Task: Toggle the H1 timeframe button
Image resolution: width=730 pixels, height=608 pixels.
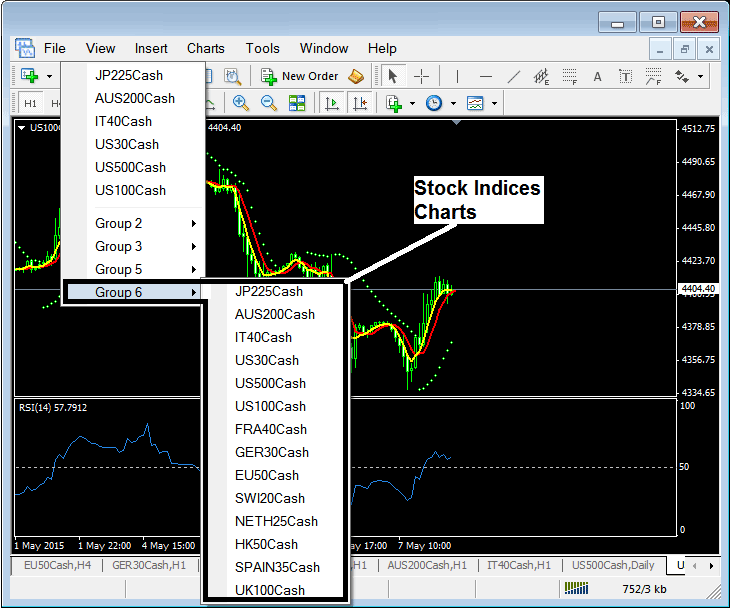Action: click(x=30, y=103)
